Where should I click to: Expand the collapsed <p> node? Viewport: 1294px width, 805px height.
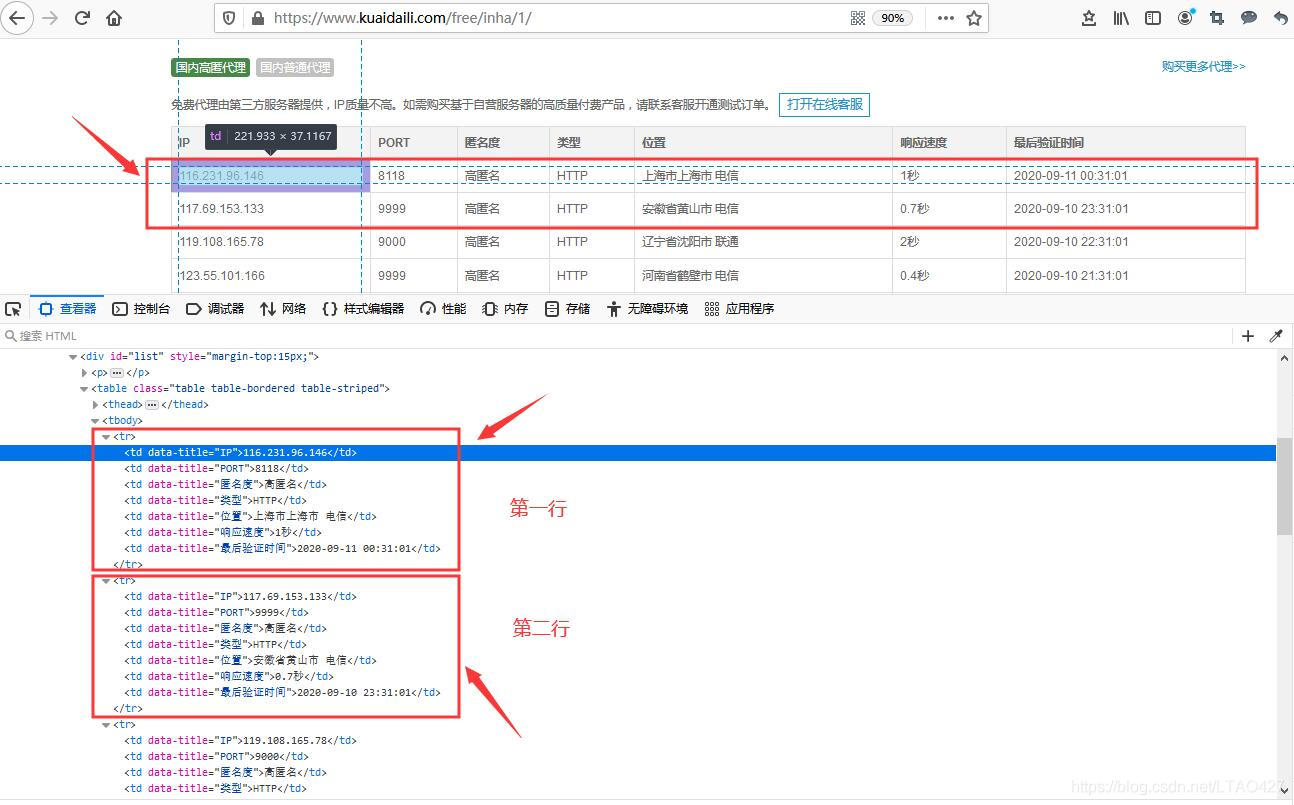coord(84,373)
